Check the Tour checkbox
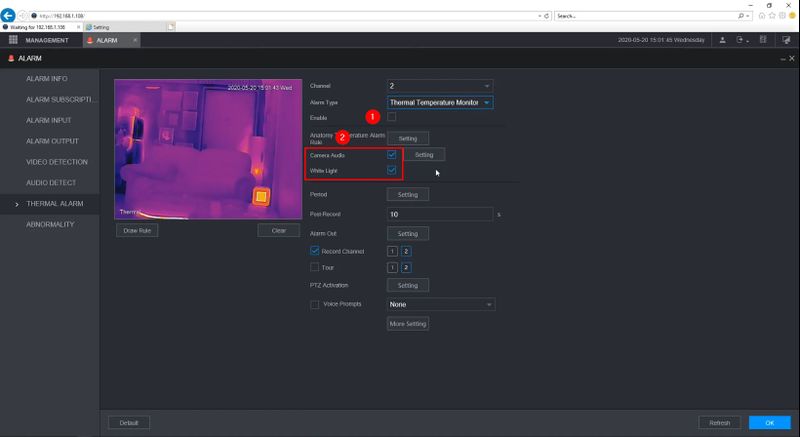 click(x=315, y=267)
